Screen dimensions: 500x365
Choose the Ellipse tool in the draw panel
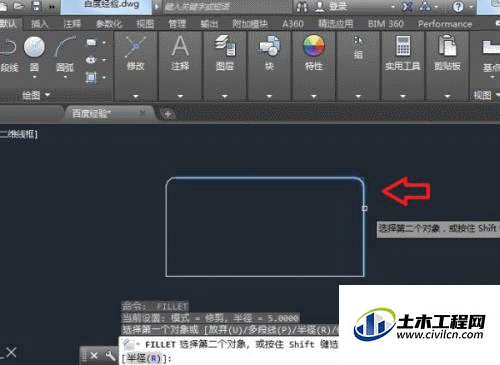pos(91,60)
